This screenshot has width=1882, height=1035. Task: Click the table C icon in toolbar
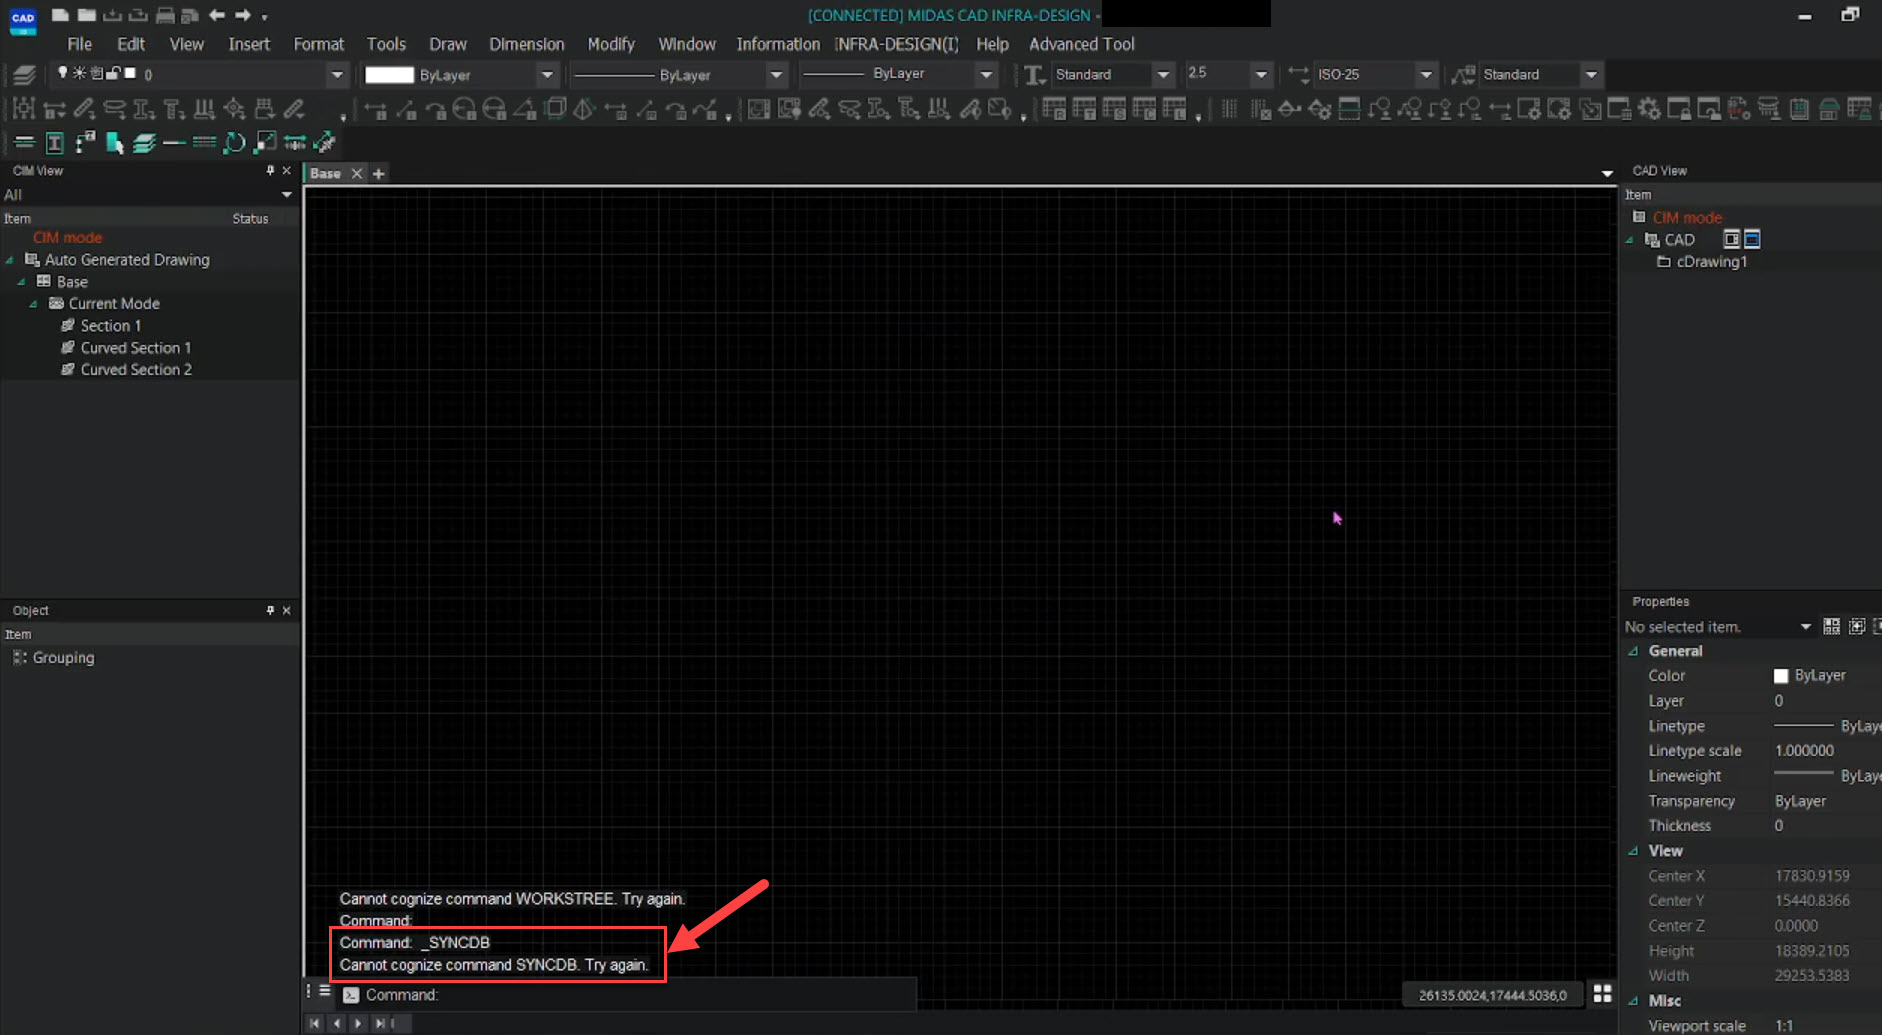pyautogui.click(x=1144, y=109)
